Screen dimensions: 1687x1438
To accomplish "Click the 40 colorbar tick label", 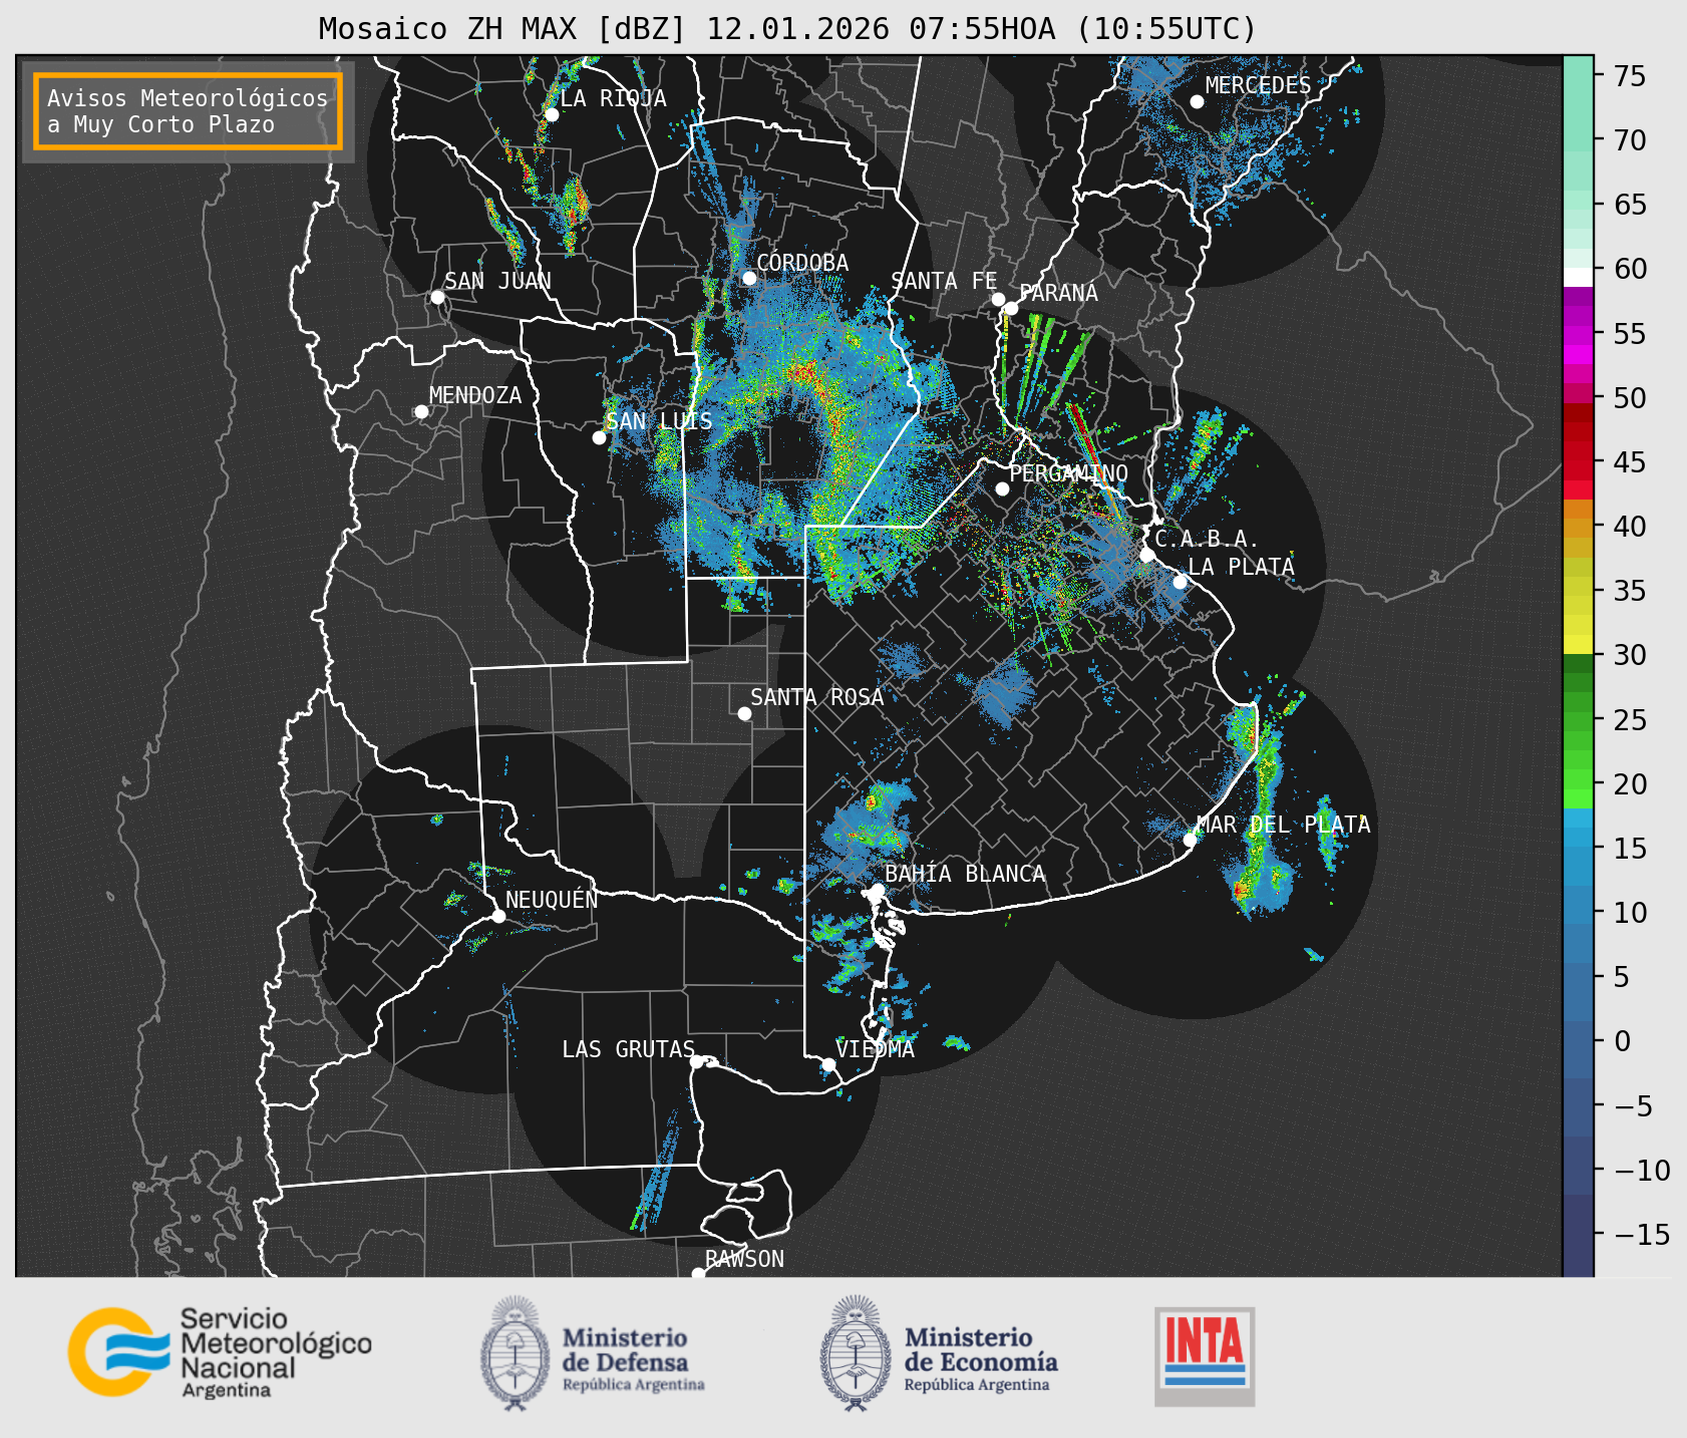I will (x=1630, y=526).
